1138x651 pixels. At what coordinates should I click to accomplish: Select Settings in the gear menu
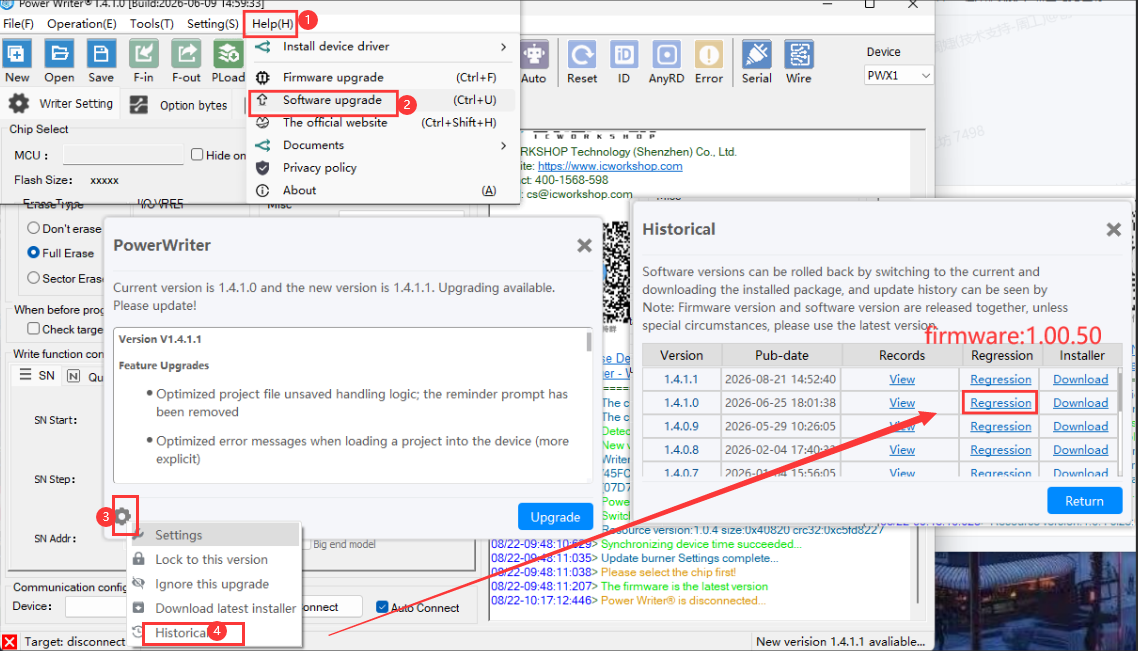[x=215, y=535]
